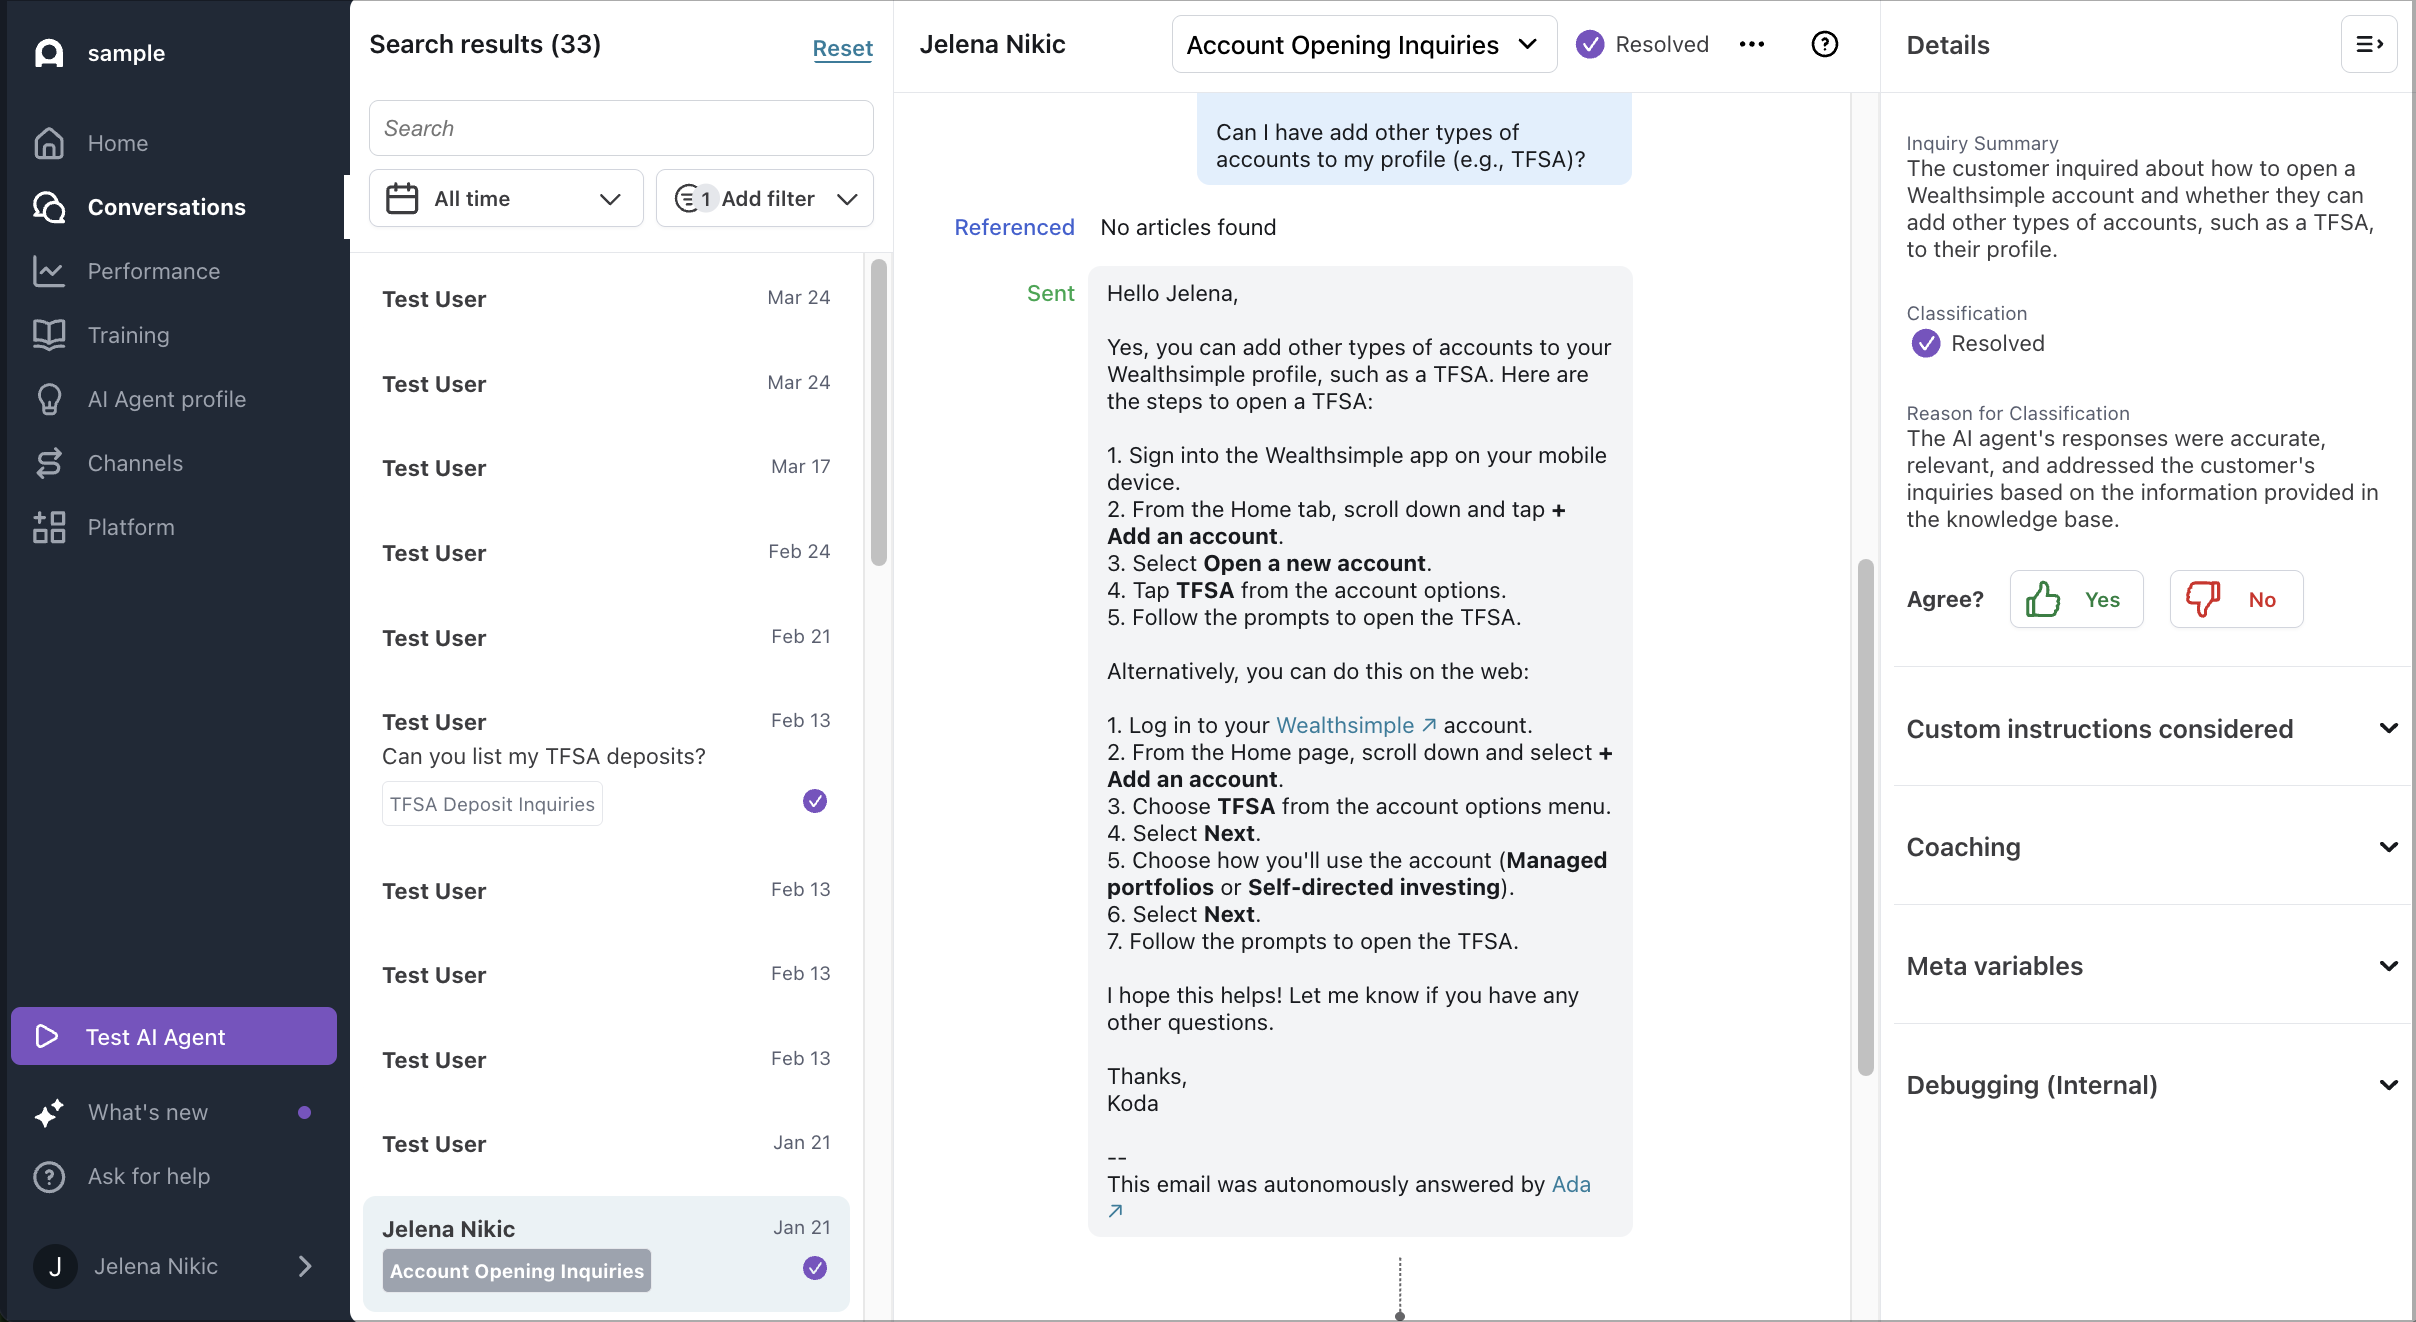Open the All time date range dropdown
The image size is (2416, 1322).
coord(506,198)
